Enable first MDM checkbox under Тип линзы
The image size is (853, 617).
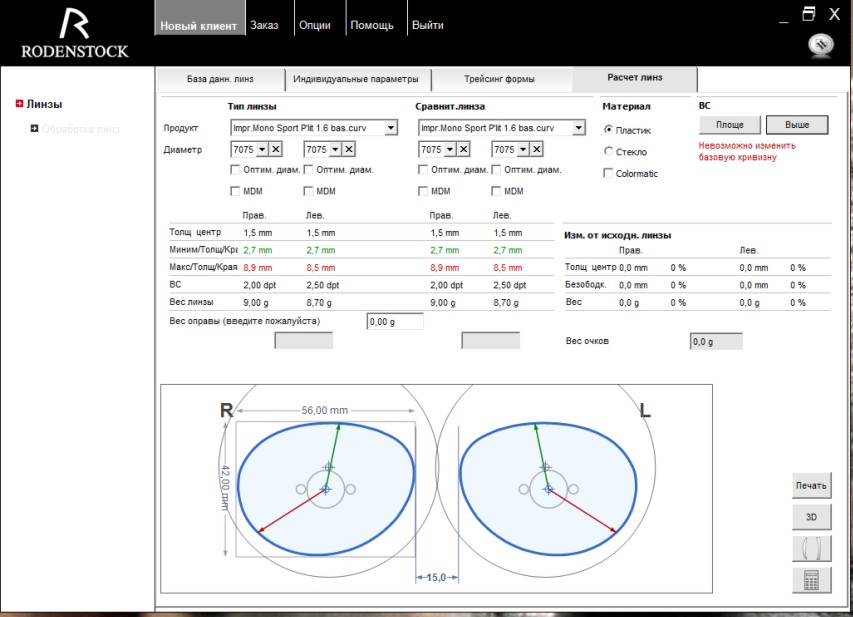(235, 191)
